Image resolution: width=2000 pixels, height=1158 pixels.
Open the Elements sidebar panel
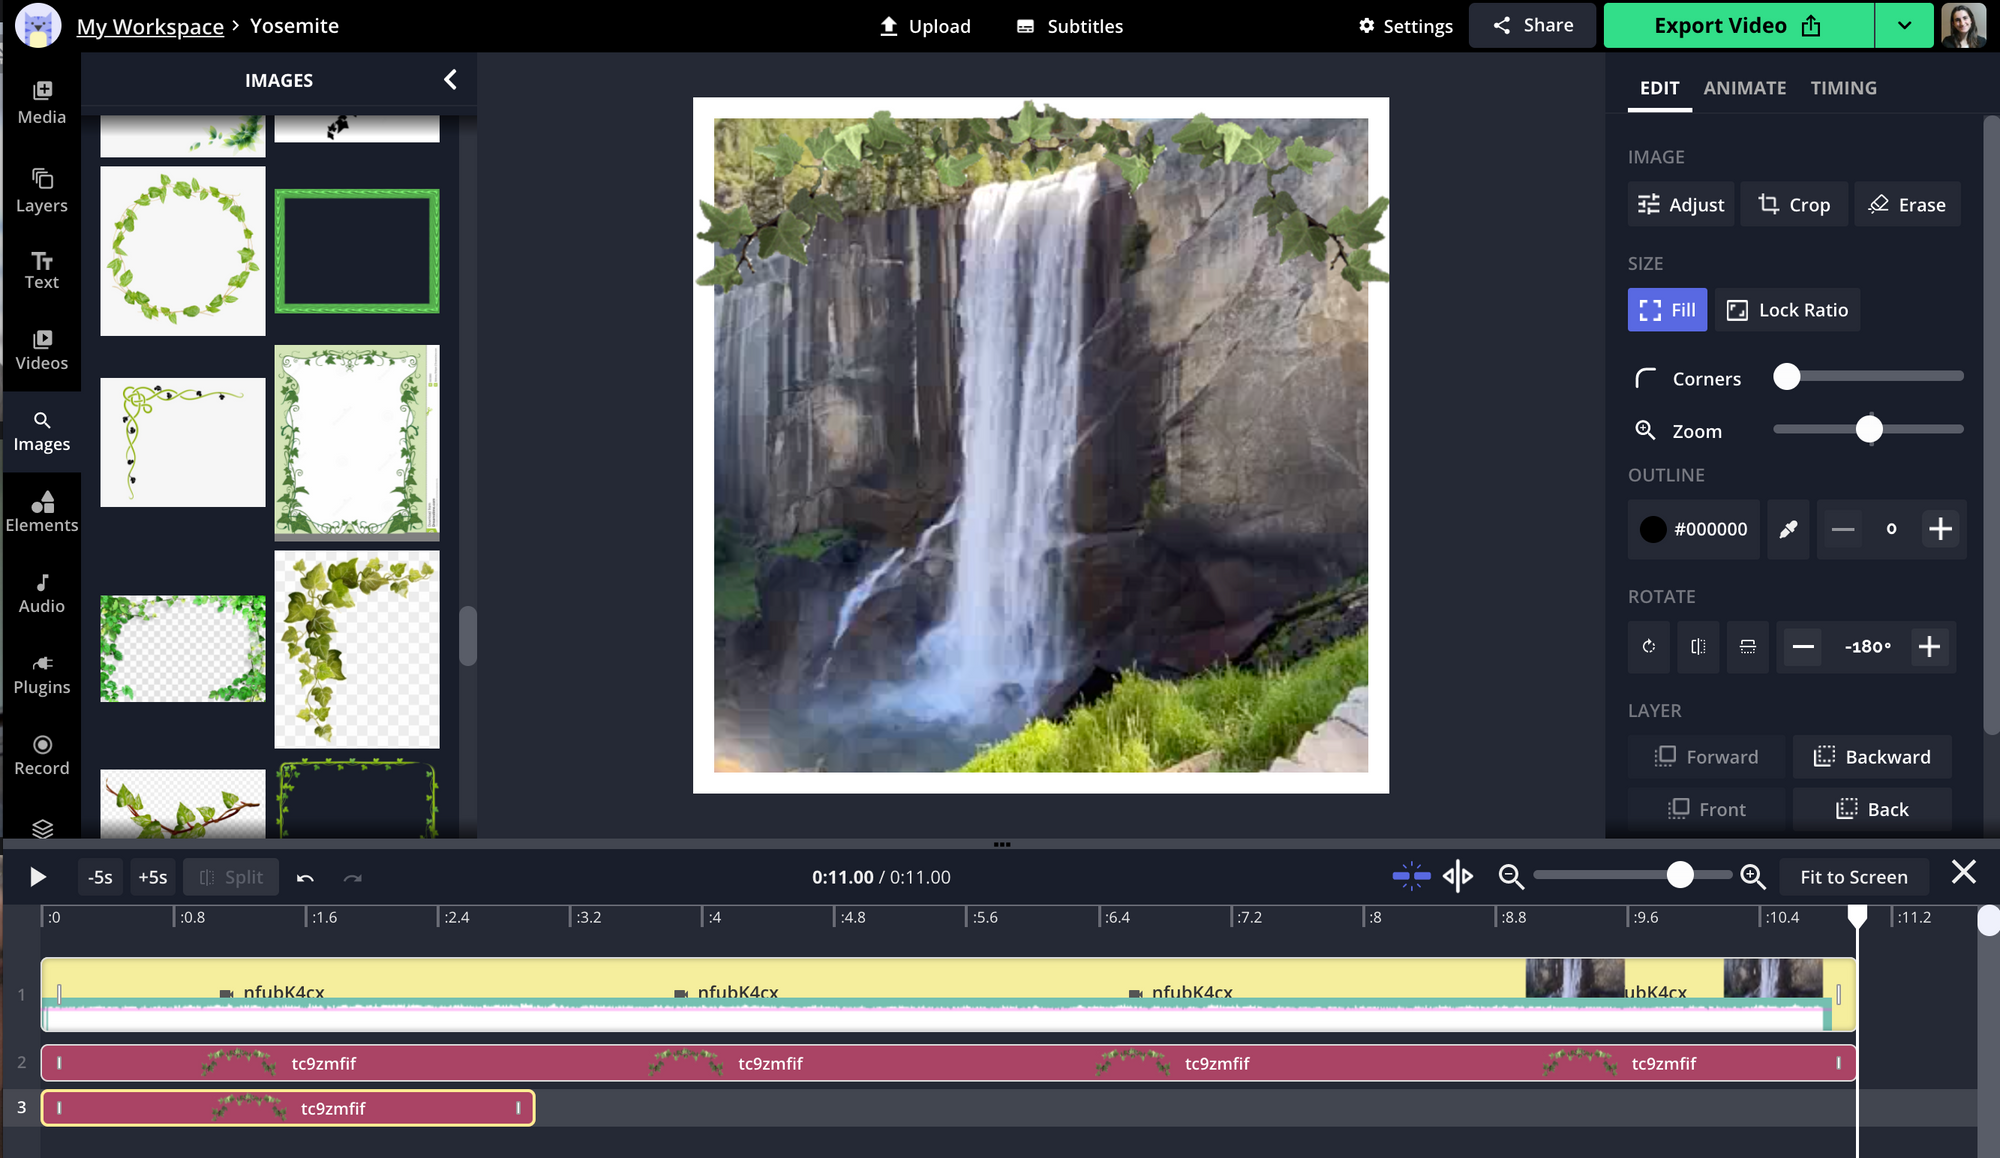41,511
